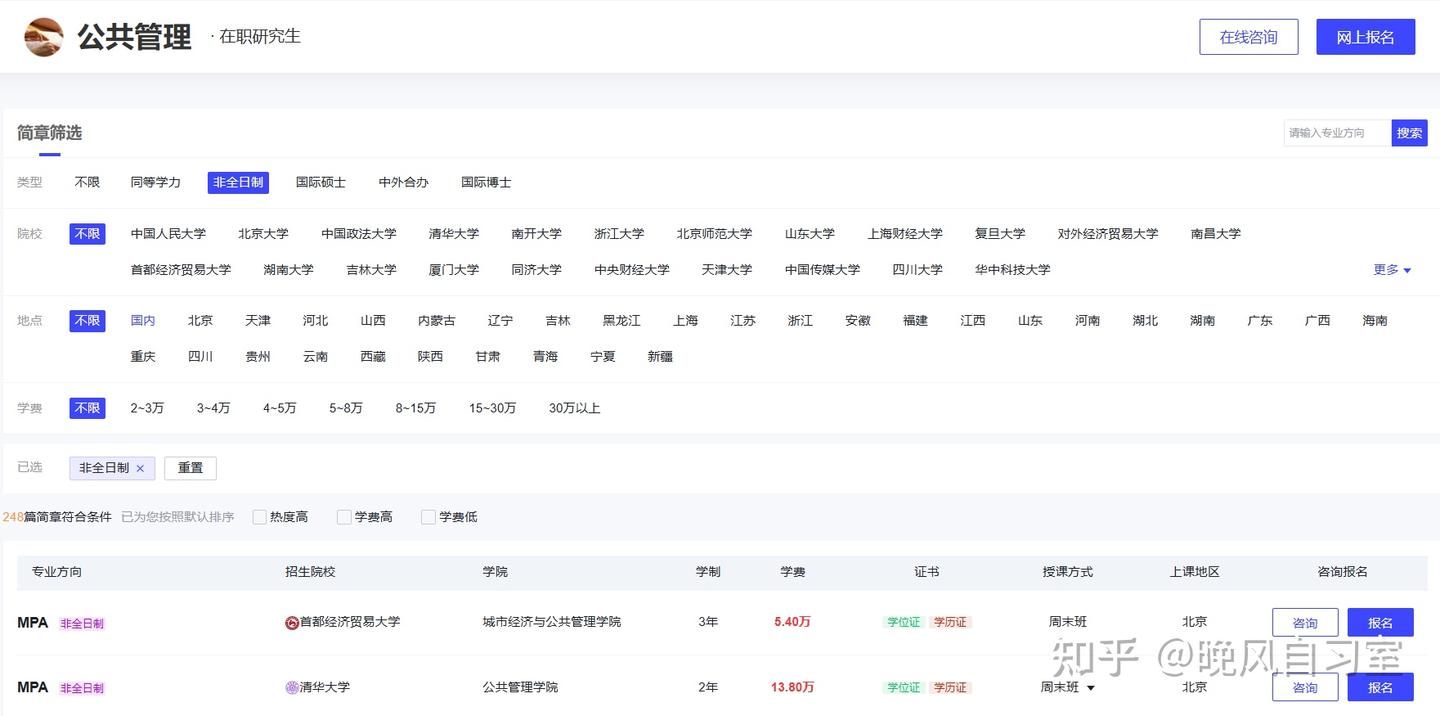Select 北京 in the 地点 filter
This screenshot has width=1440, height=716.
(x=200, y=321)
